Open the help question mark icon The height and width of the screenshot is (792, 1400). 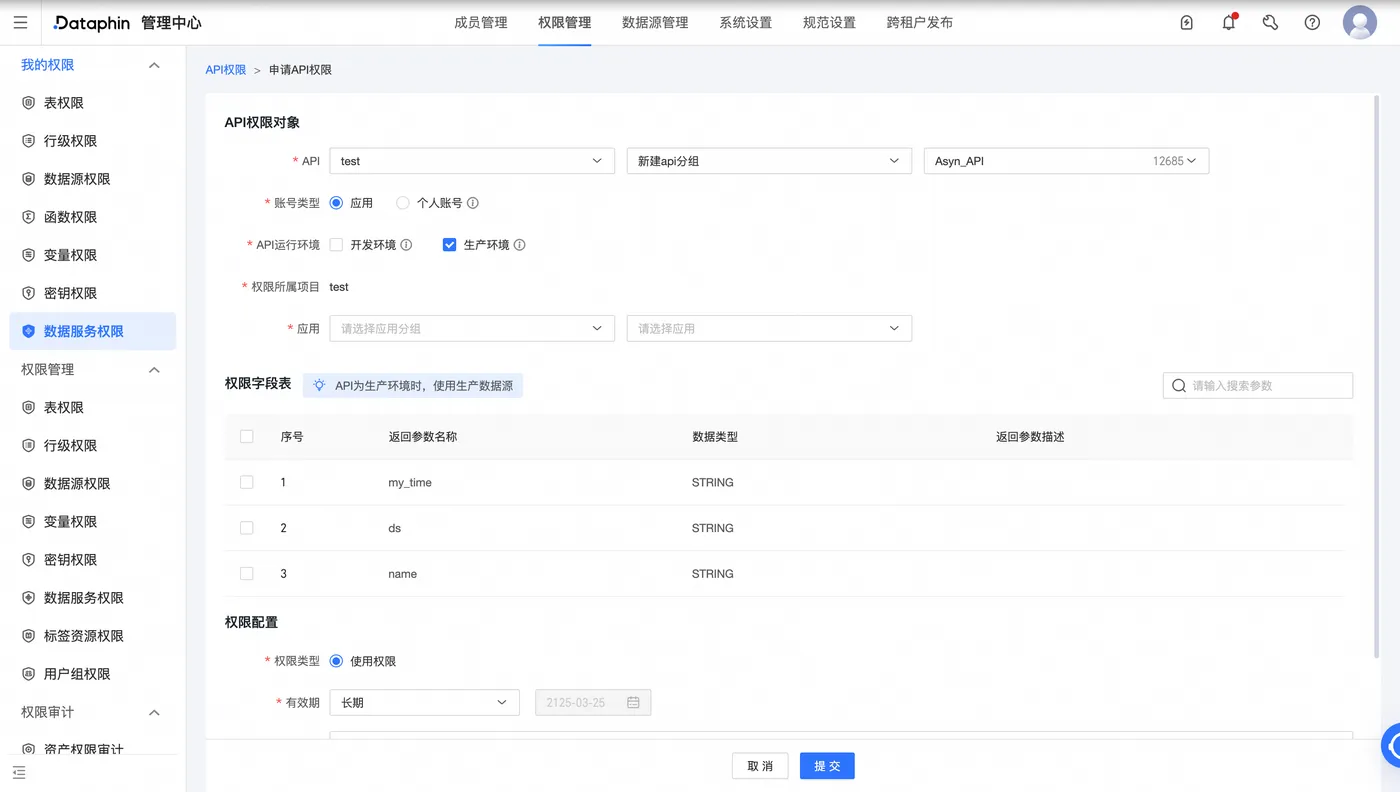[x=1312, y=22]
